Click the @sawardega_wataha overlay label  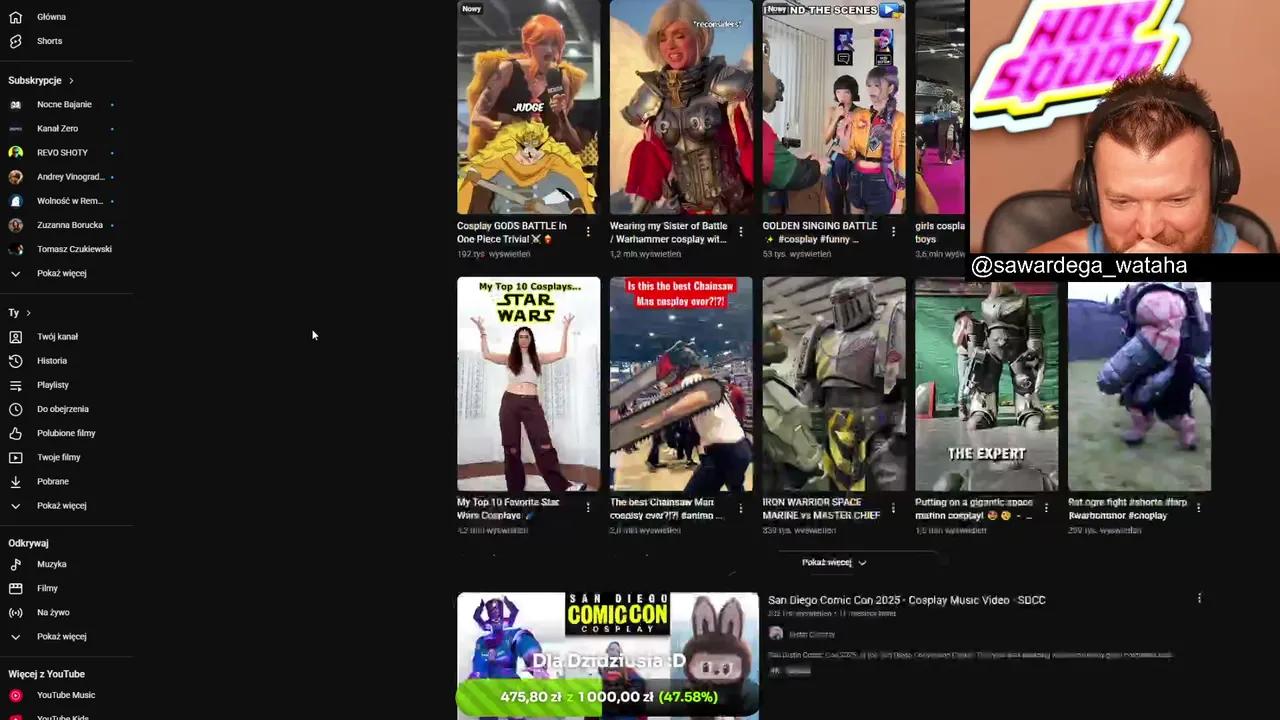click(x=1079, y=266)
